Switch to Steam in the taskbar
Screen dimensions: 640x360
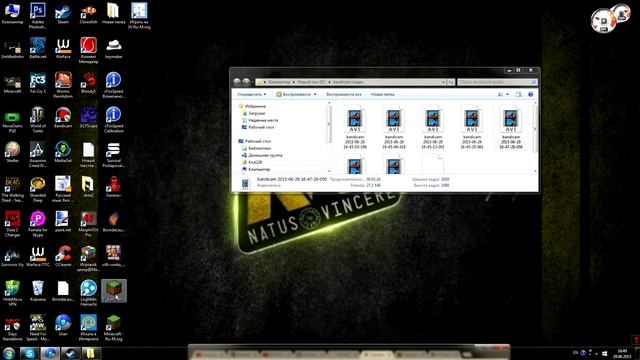71,353
